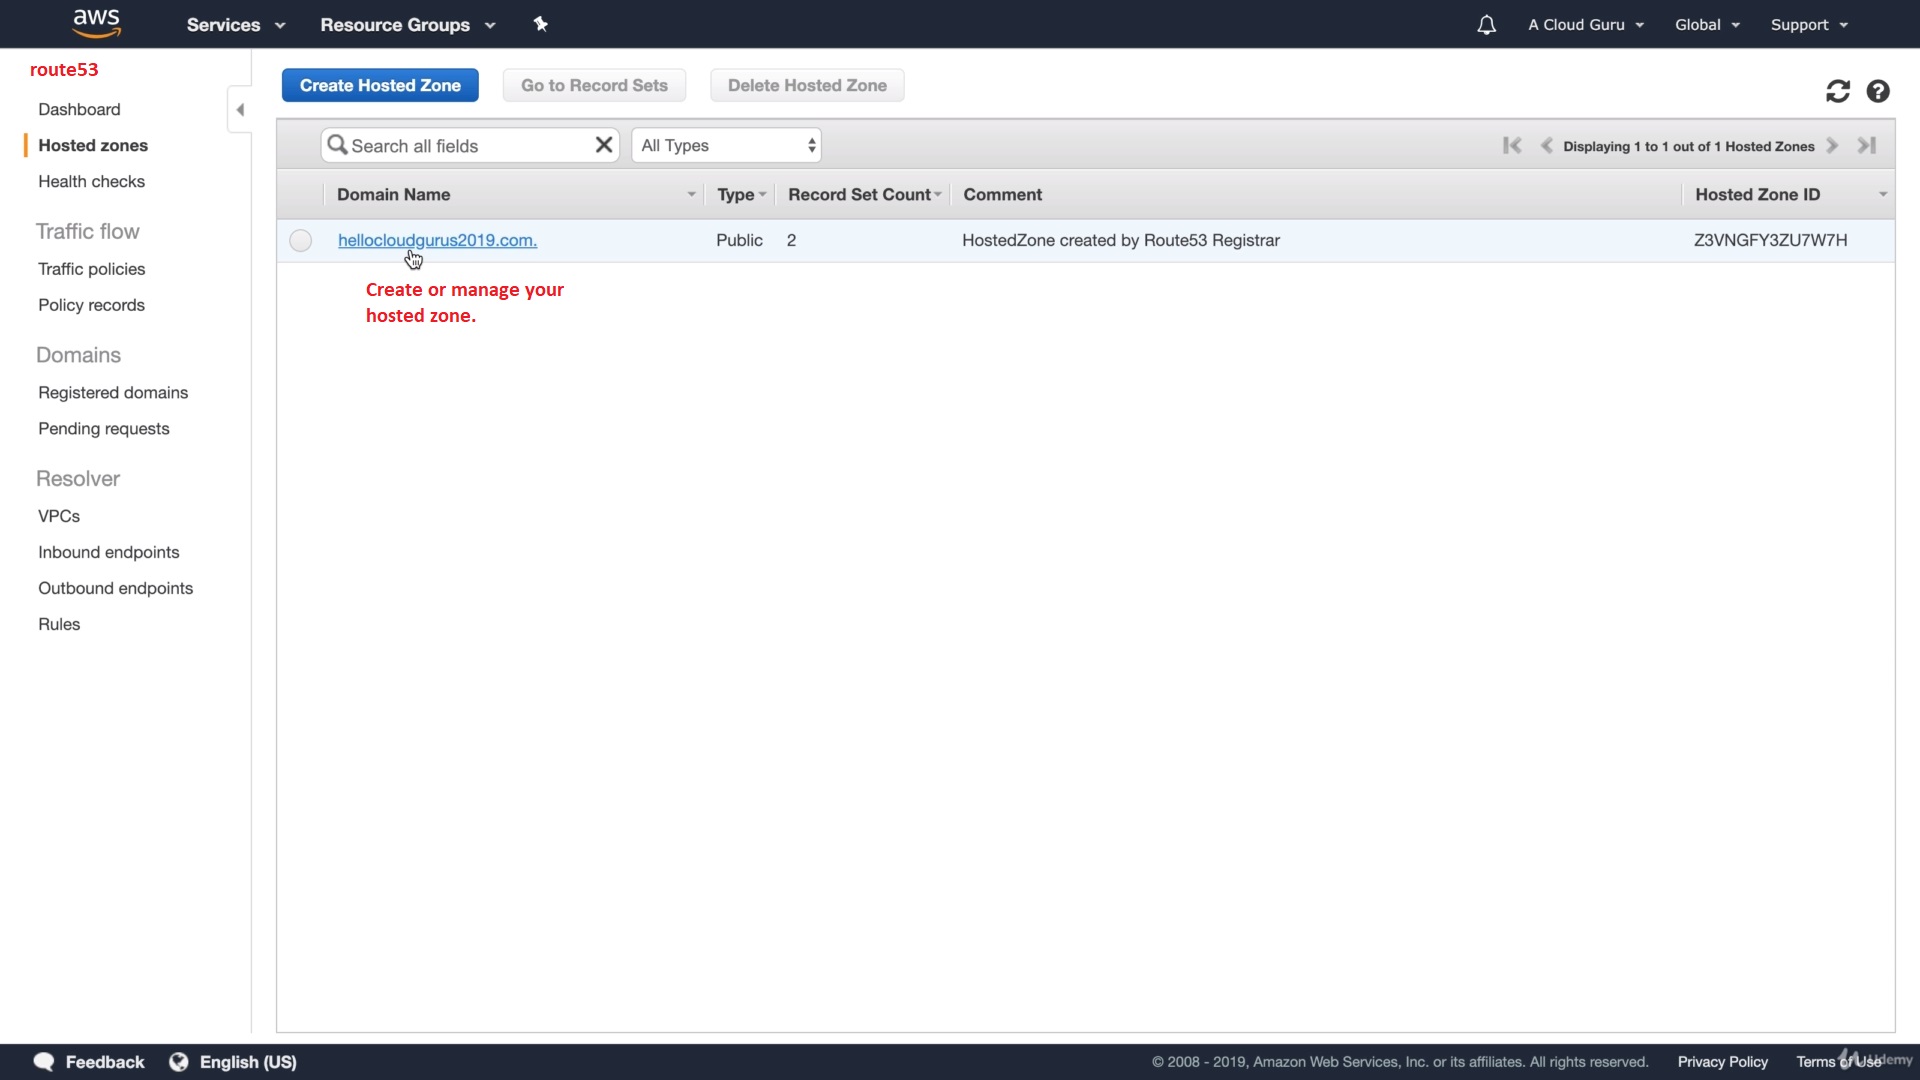This screenshot has height=1080, width=1920.
Task: Clear the search field with X icon
Action: coord(604,145)
